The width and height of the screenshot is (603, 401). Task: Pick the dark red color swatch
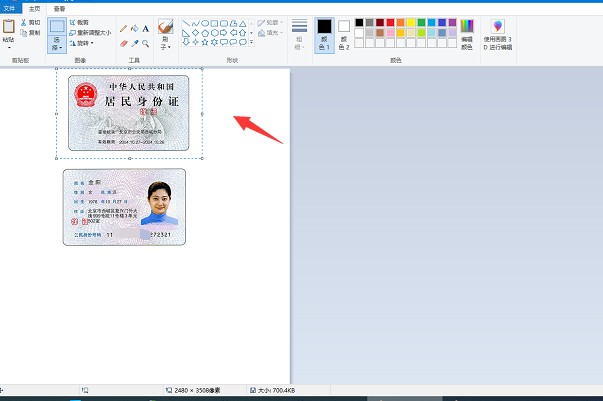tap(380, 23)
